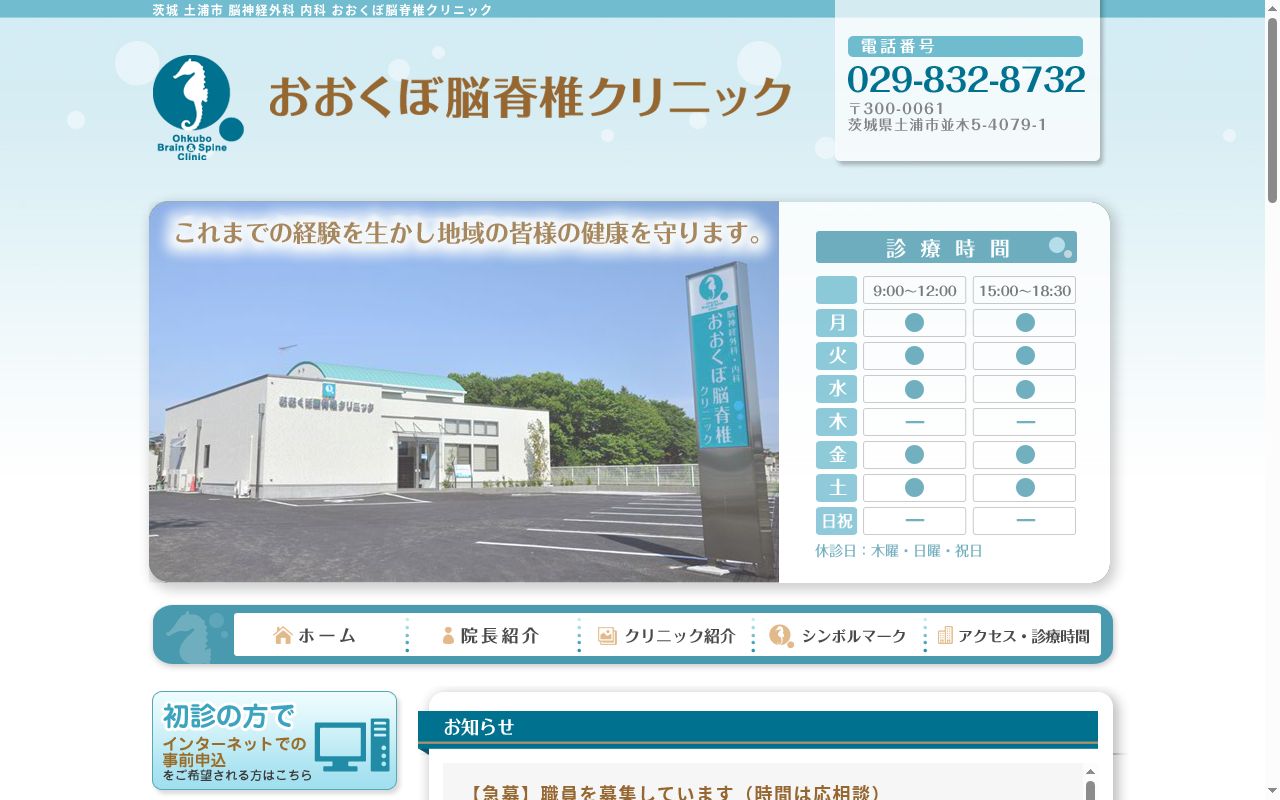This screenshot has width=1280, height=800.
Task: Click the page vertical scrollbar thumb
Action: pyautogui.click(x=1272, y=110)
